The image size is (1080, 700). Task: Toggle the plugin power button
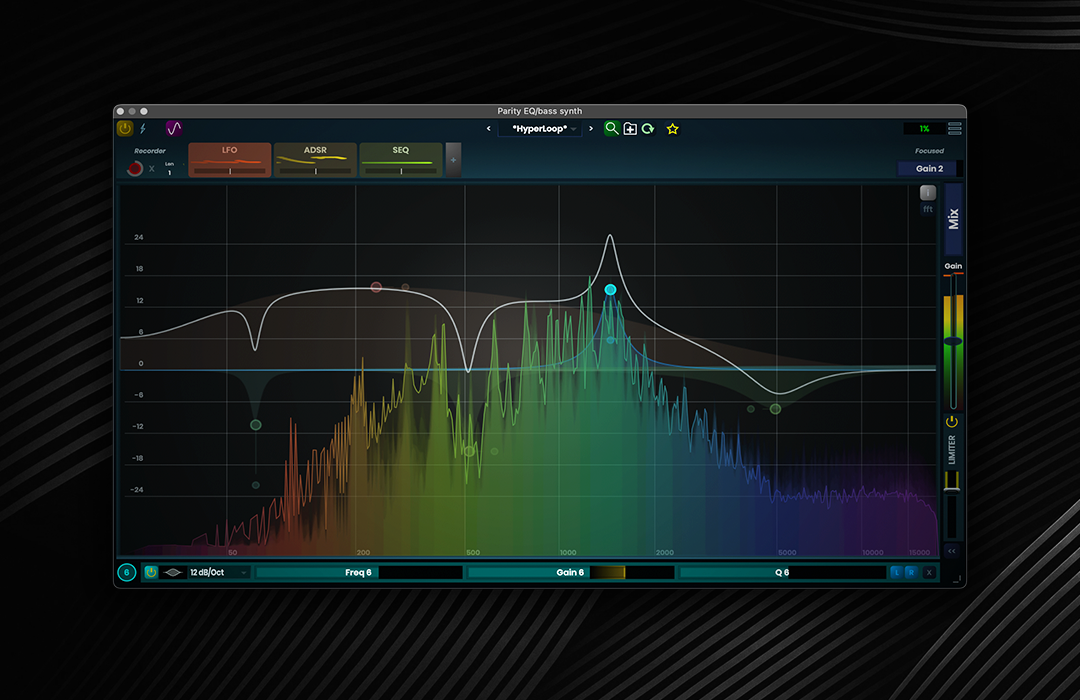(x=125, y=129)
